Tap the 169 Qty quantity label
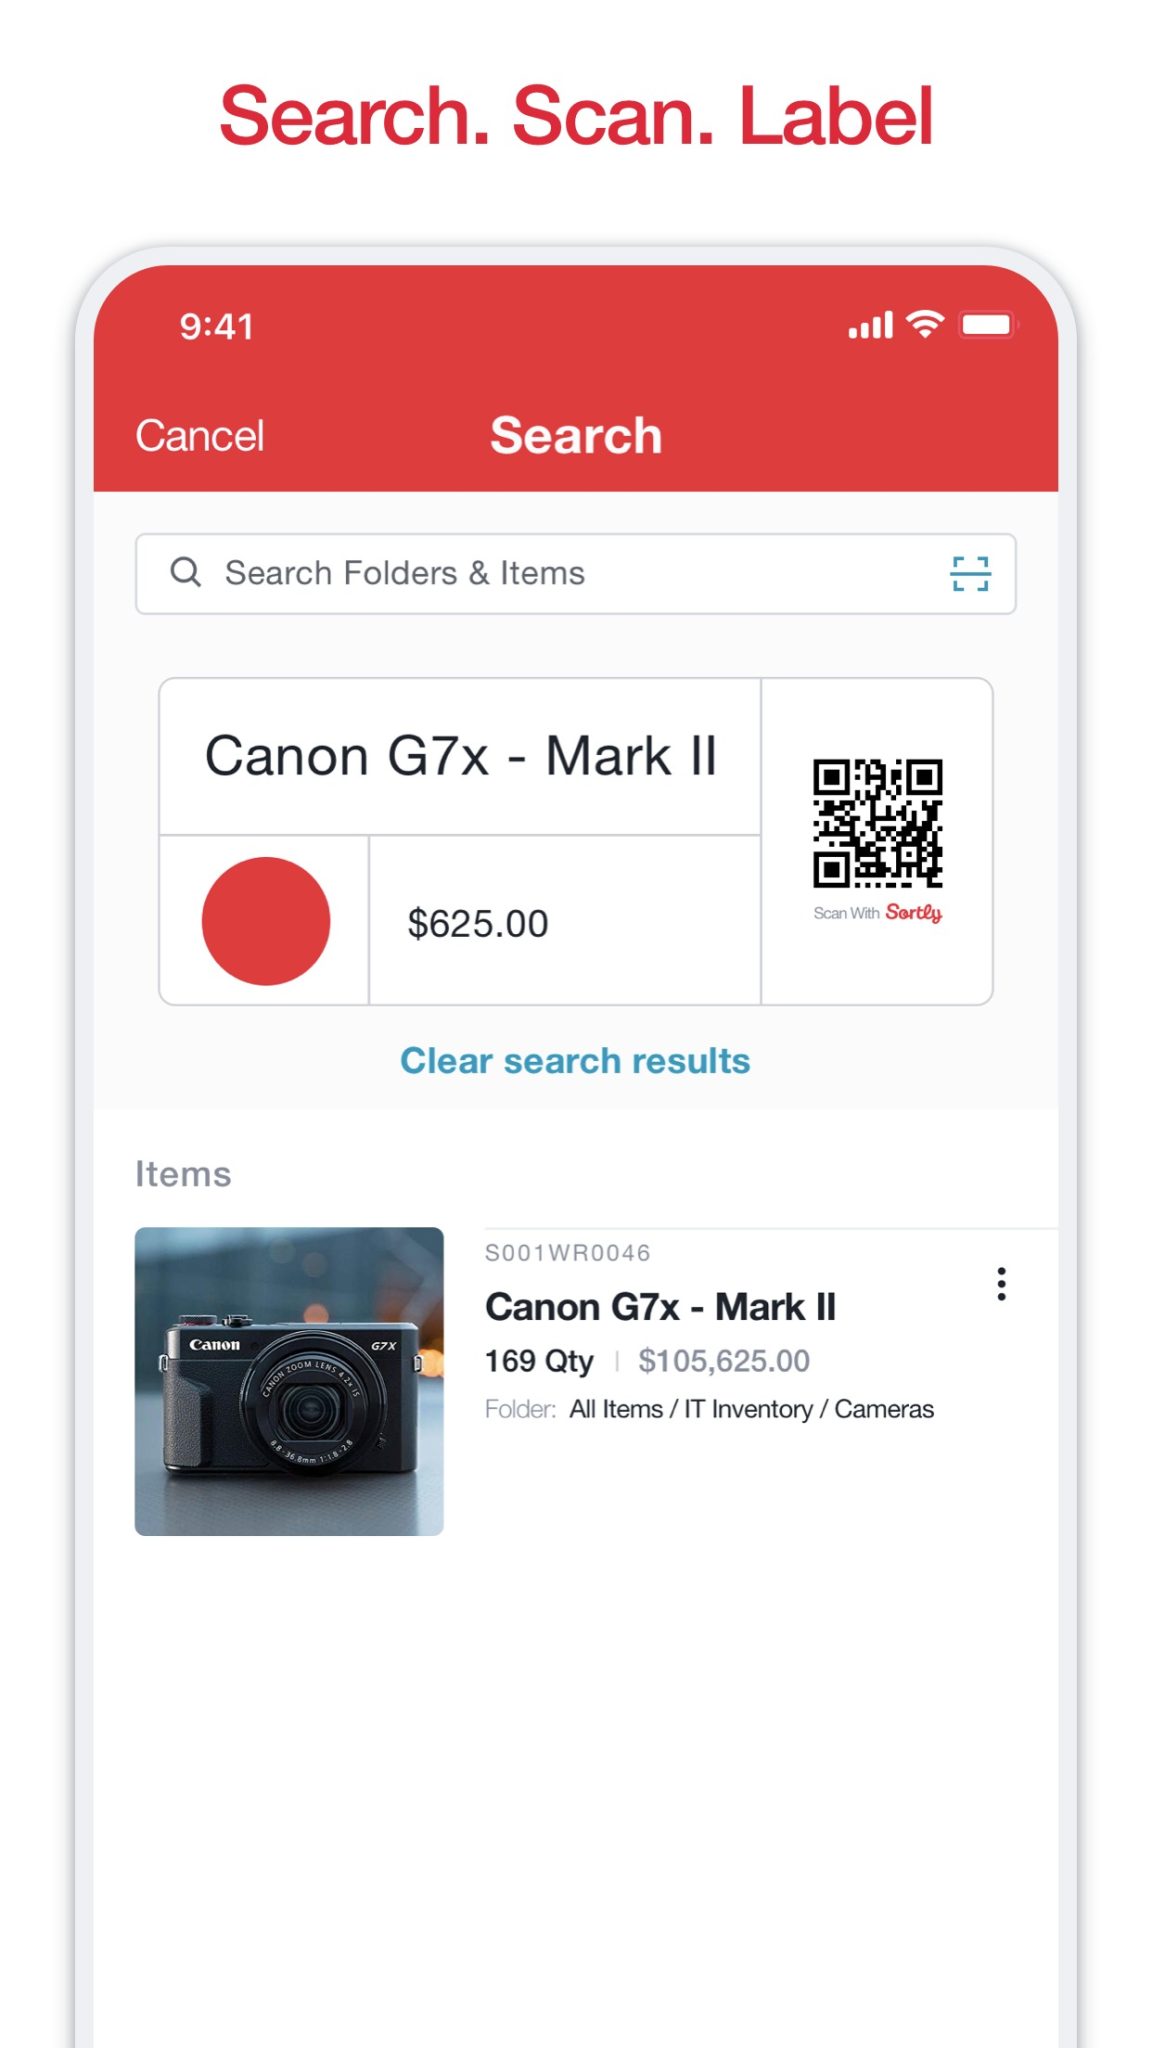 pyautogui.click(x=538, y=1360)
